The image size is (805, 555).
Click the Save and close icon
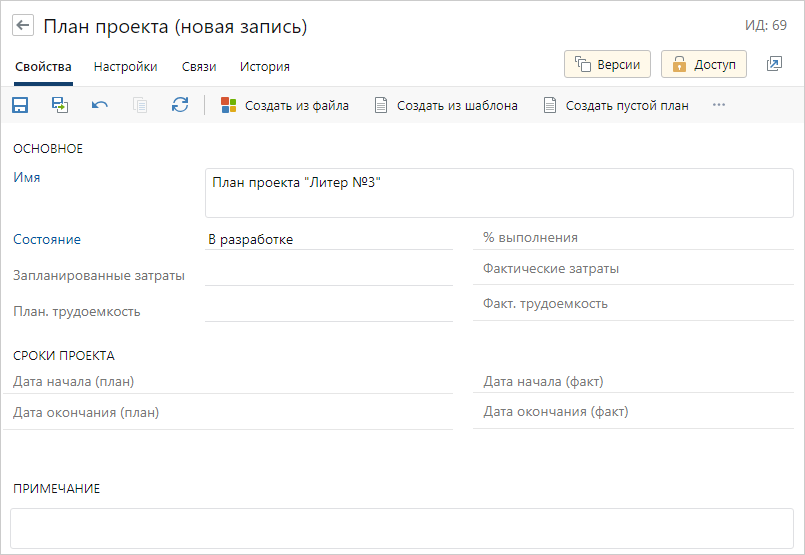(x=60, y=105)
